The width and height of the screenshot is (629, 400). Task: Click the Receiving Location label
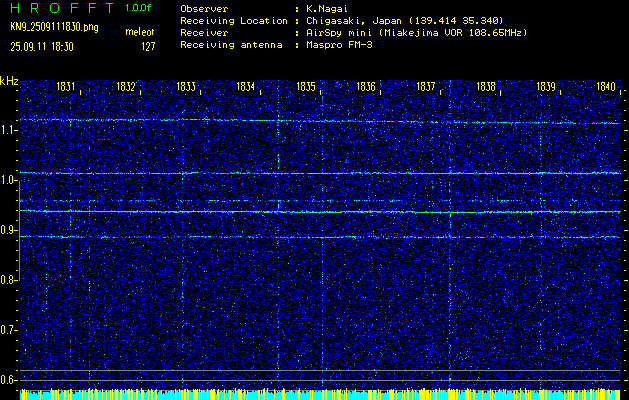click(x=234, y=20)
